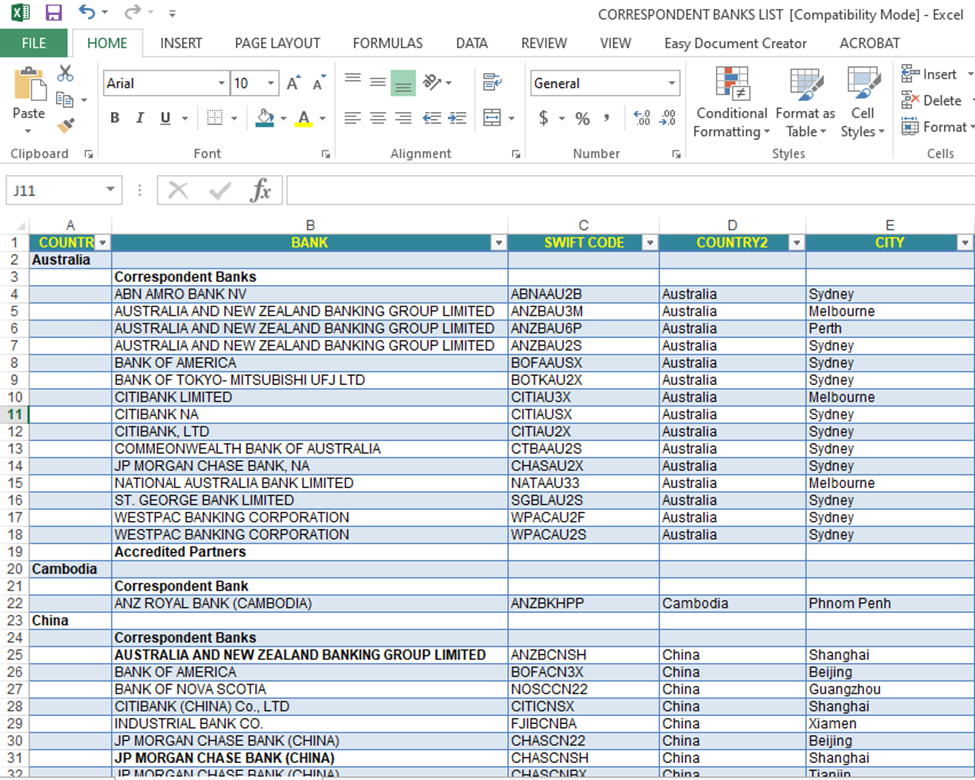975x780 pixels.
Task: Switch to the REVIEW tab
Action: click(x=543, y=43)
